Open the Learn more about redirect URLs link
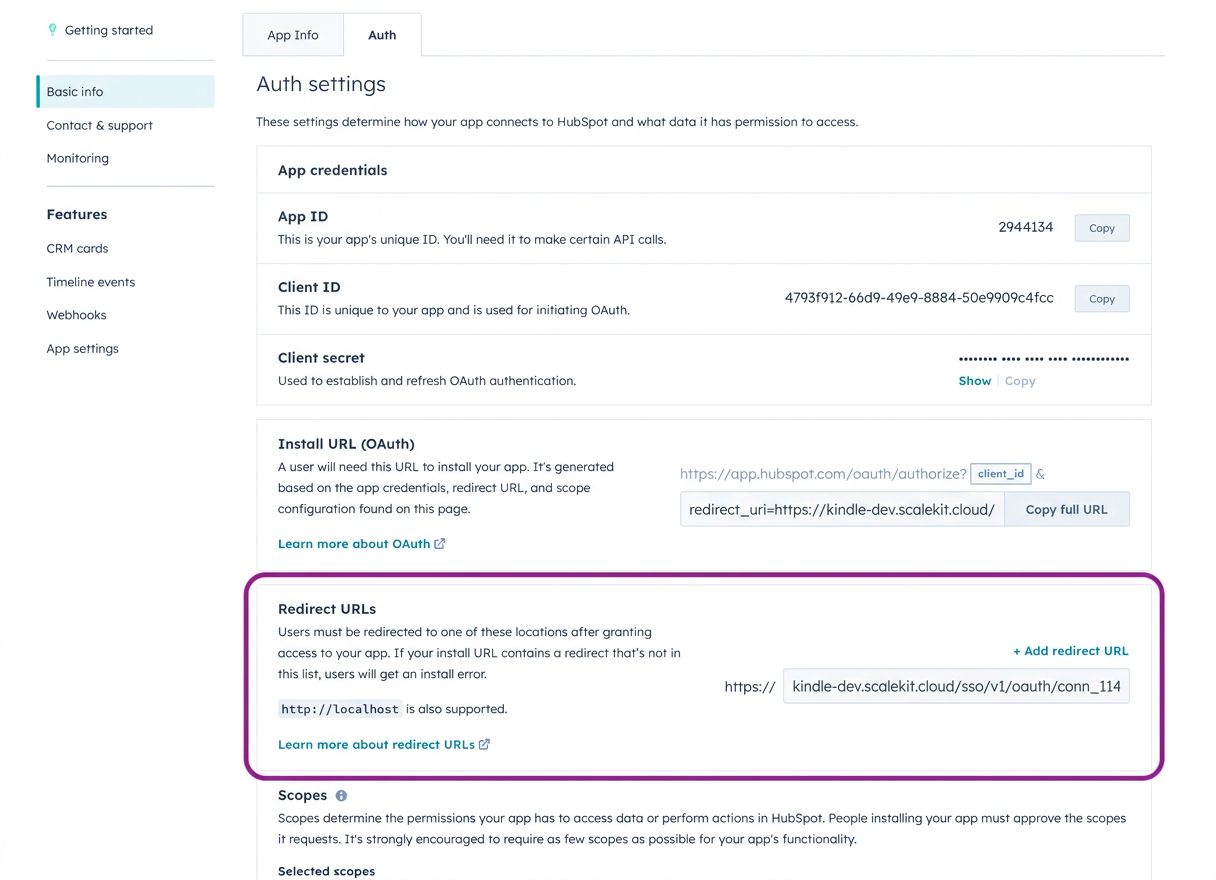Screen dimensions: 1216x880 (x=374, y=744)
